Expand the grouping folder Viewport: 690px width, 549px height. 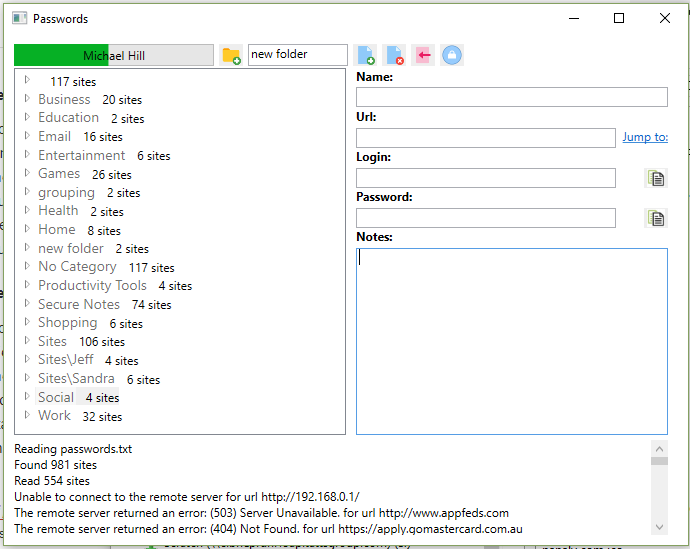click(27, 191)
